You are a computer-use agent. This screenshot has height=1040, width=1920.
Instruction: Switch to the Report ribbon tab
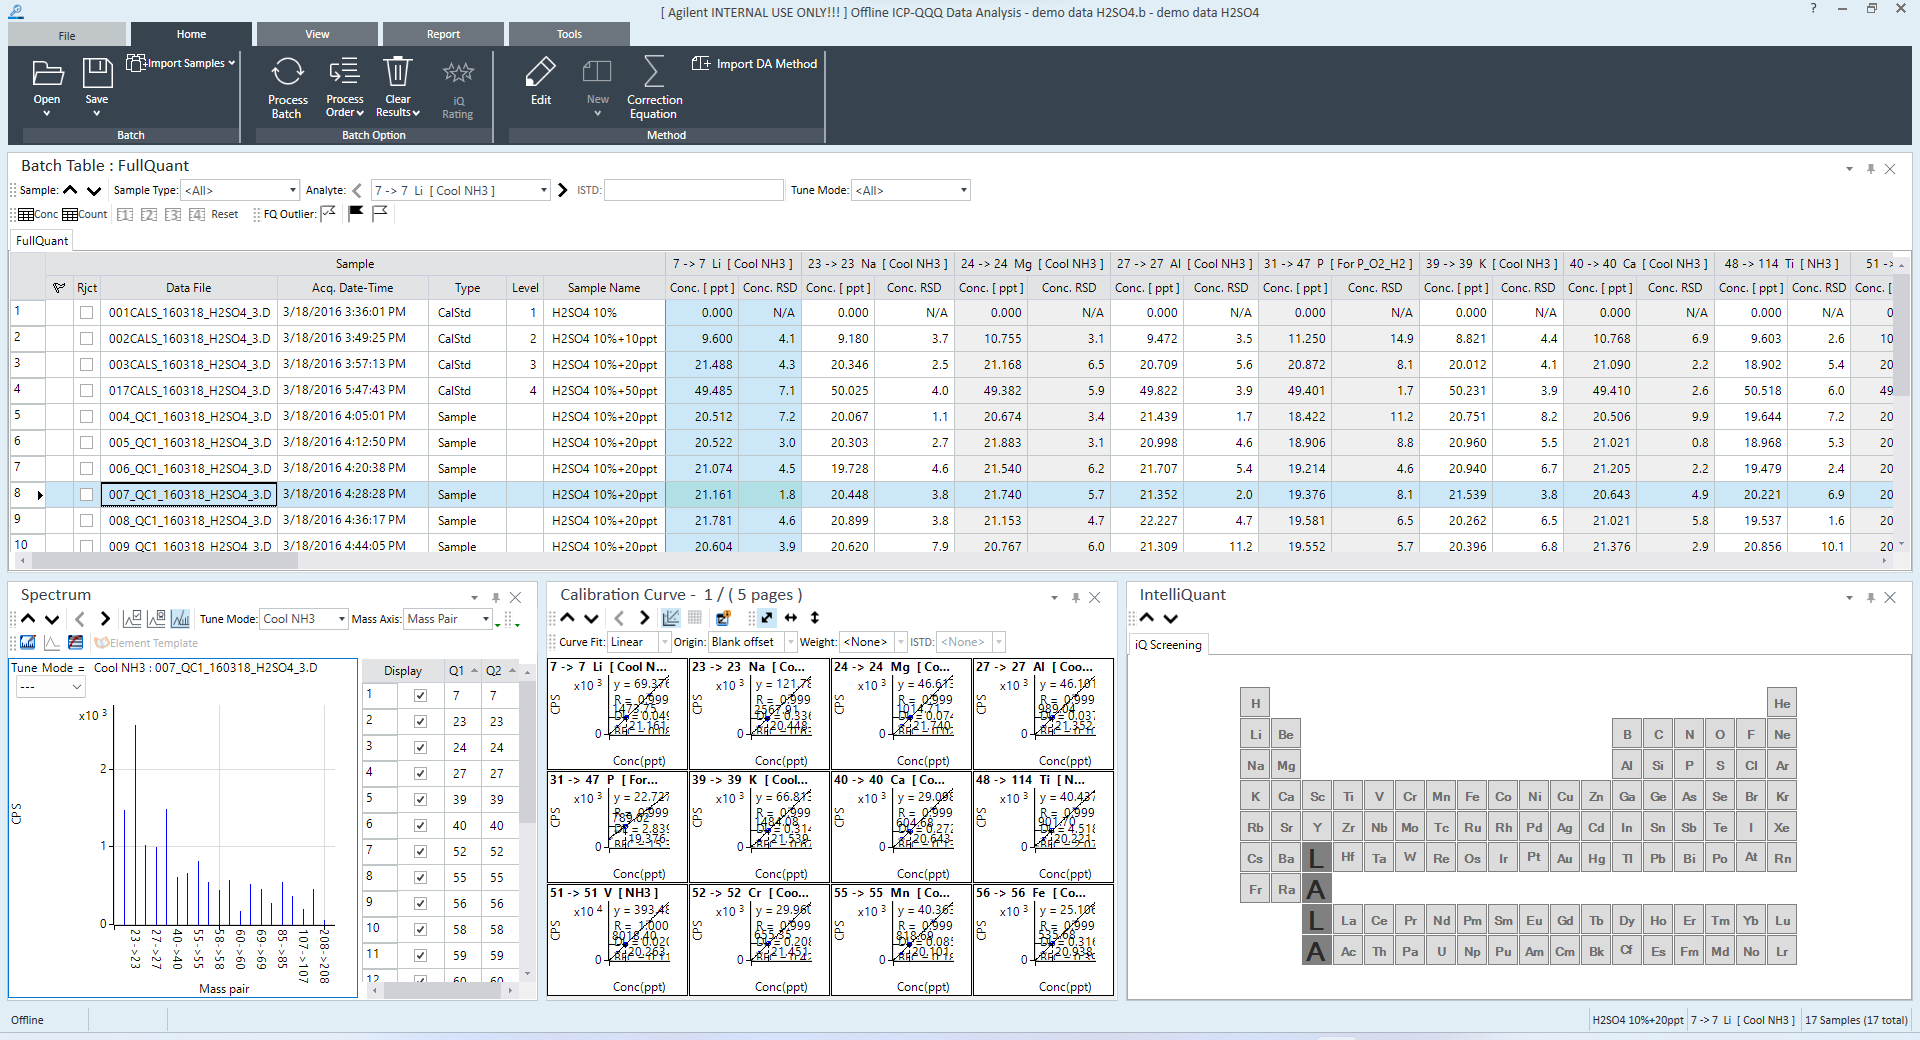point(443,34)
